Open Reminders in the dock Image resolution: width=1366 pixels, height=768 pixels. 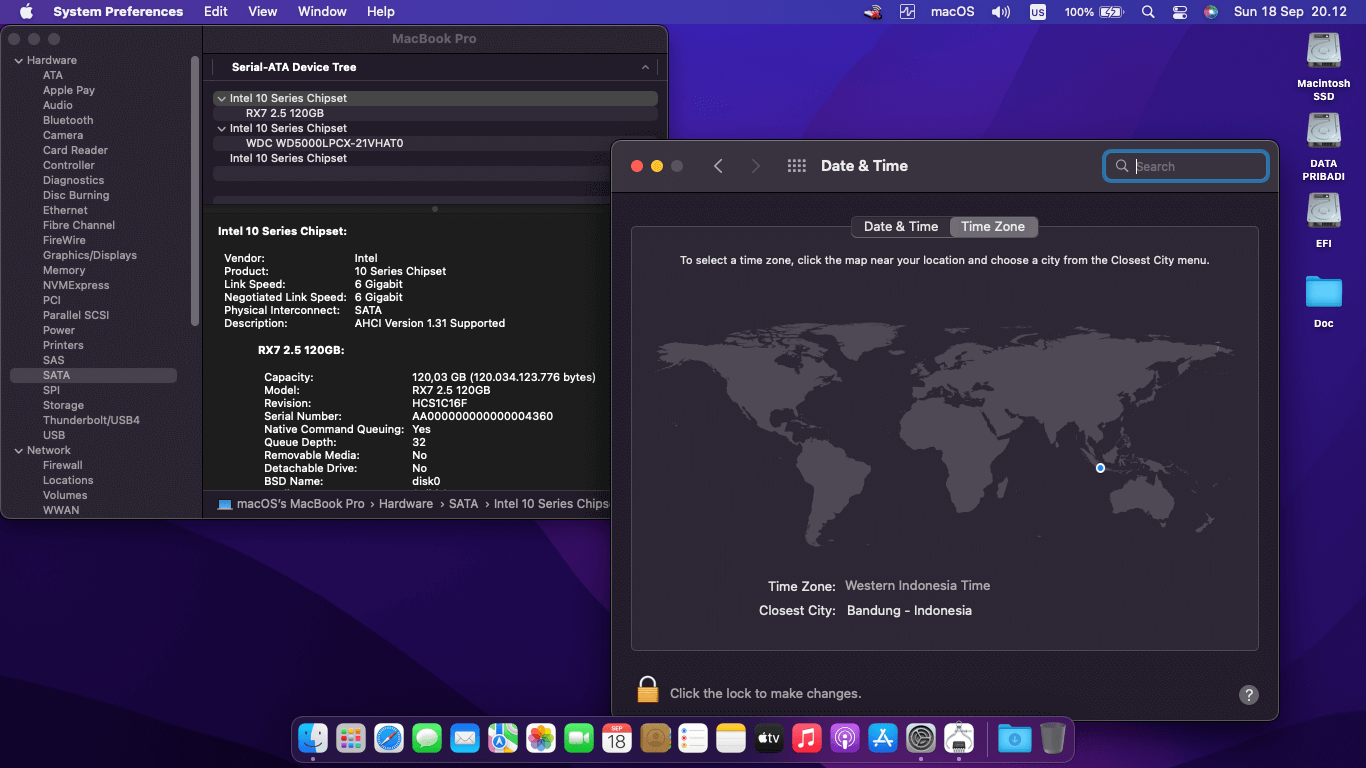(693, 739)
